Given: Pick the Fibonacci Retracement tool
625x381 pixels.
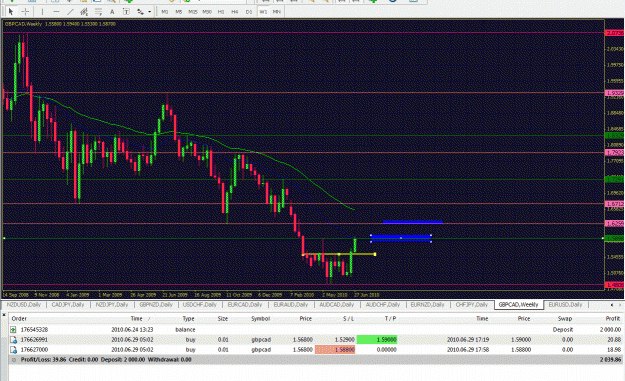Looking at the screenshot, I should click(x=98, y=12).
